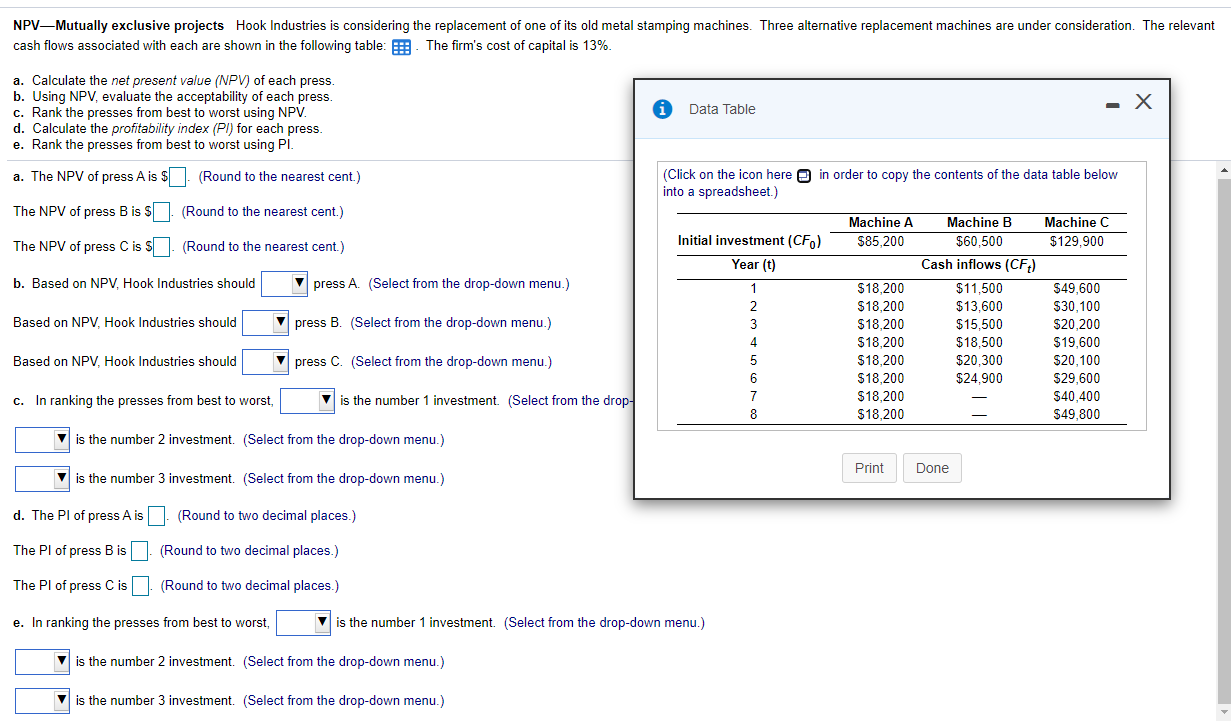Select the NPV of press C input box
1231x721 pixels.
tap(162, 247)
